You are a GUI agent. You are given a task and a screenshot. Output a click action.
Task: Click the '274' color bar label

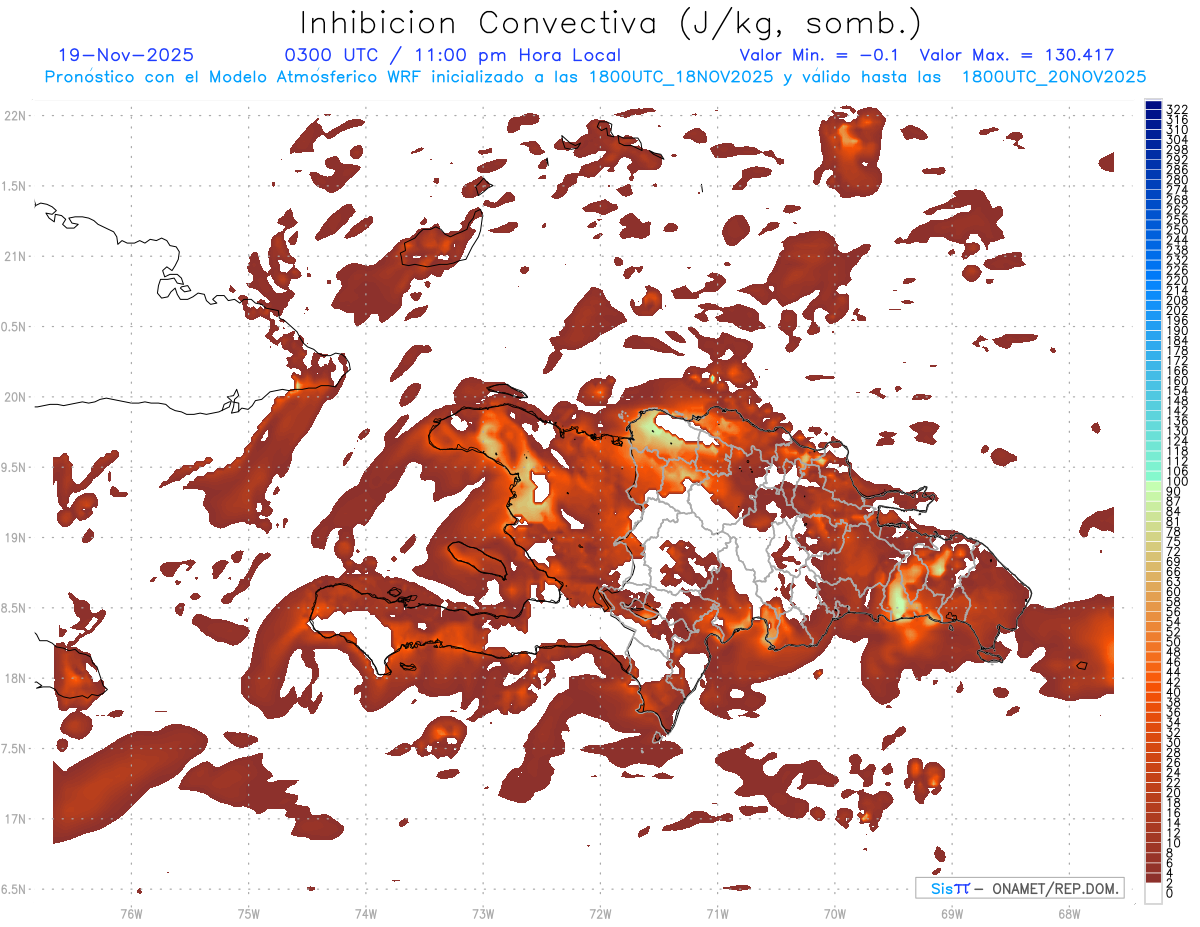click(x=1177, y=189)
